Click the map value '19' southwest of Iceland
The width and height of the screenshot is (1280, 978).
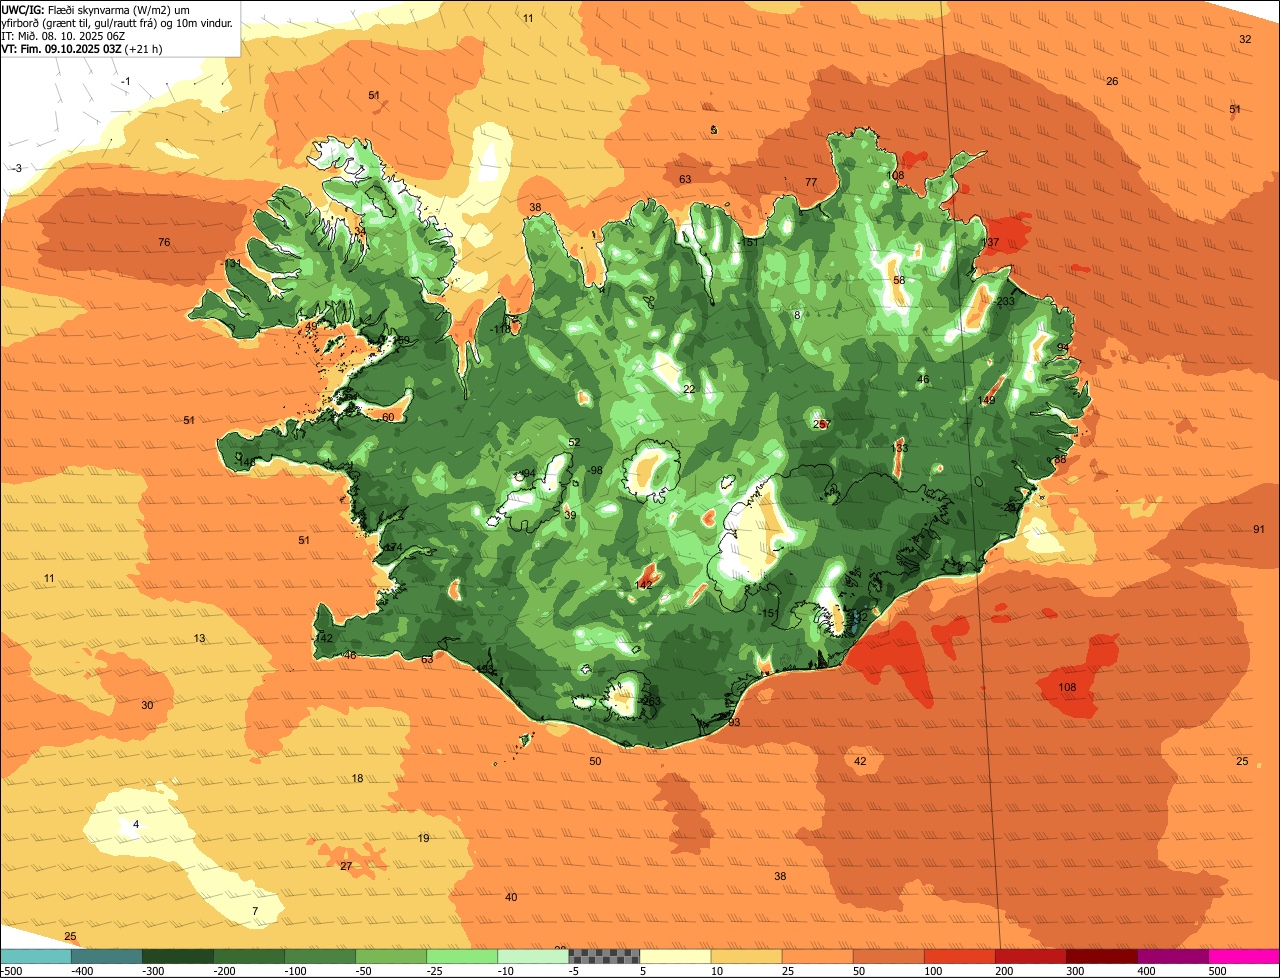click(x=423, y=839)
